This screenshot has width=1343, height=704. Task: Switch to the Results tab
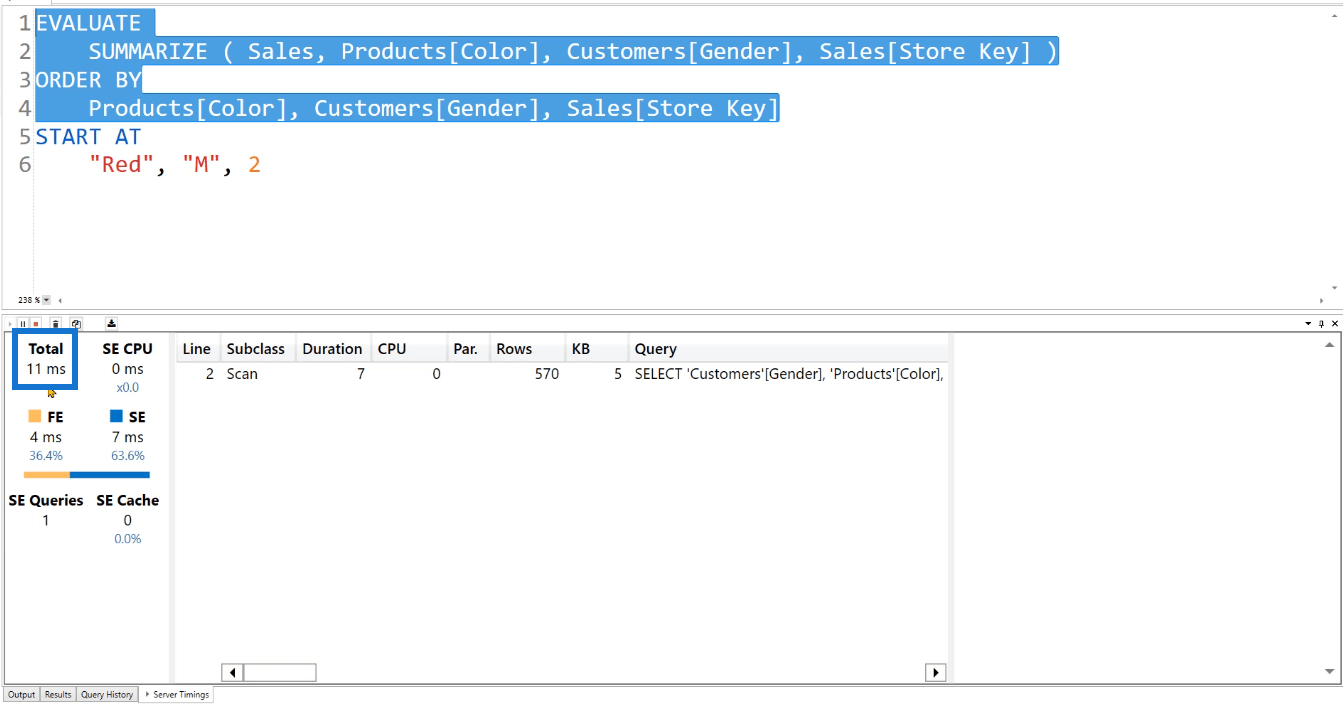[58, 694]
